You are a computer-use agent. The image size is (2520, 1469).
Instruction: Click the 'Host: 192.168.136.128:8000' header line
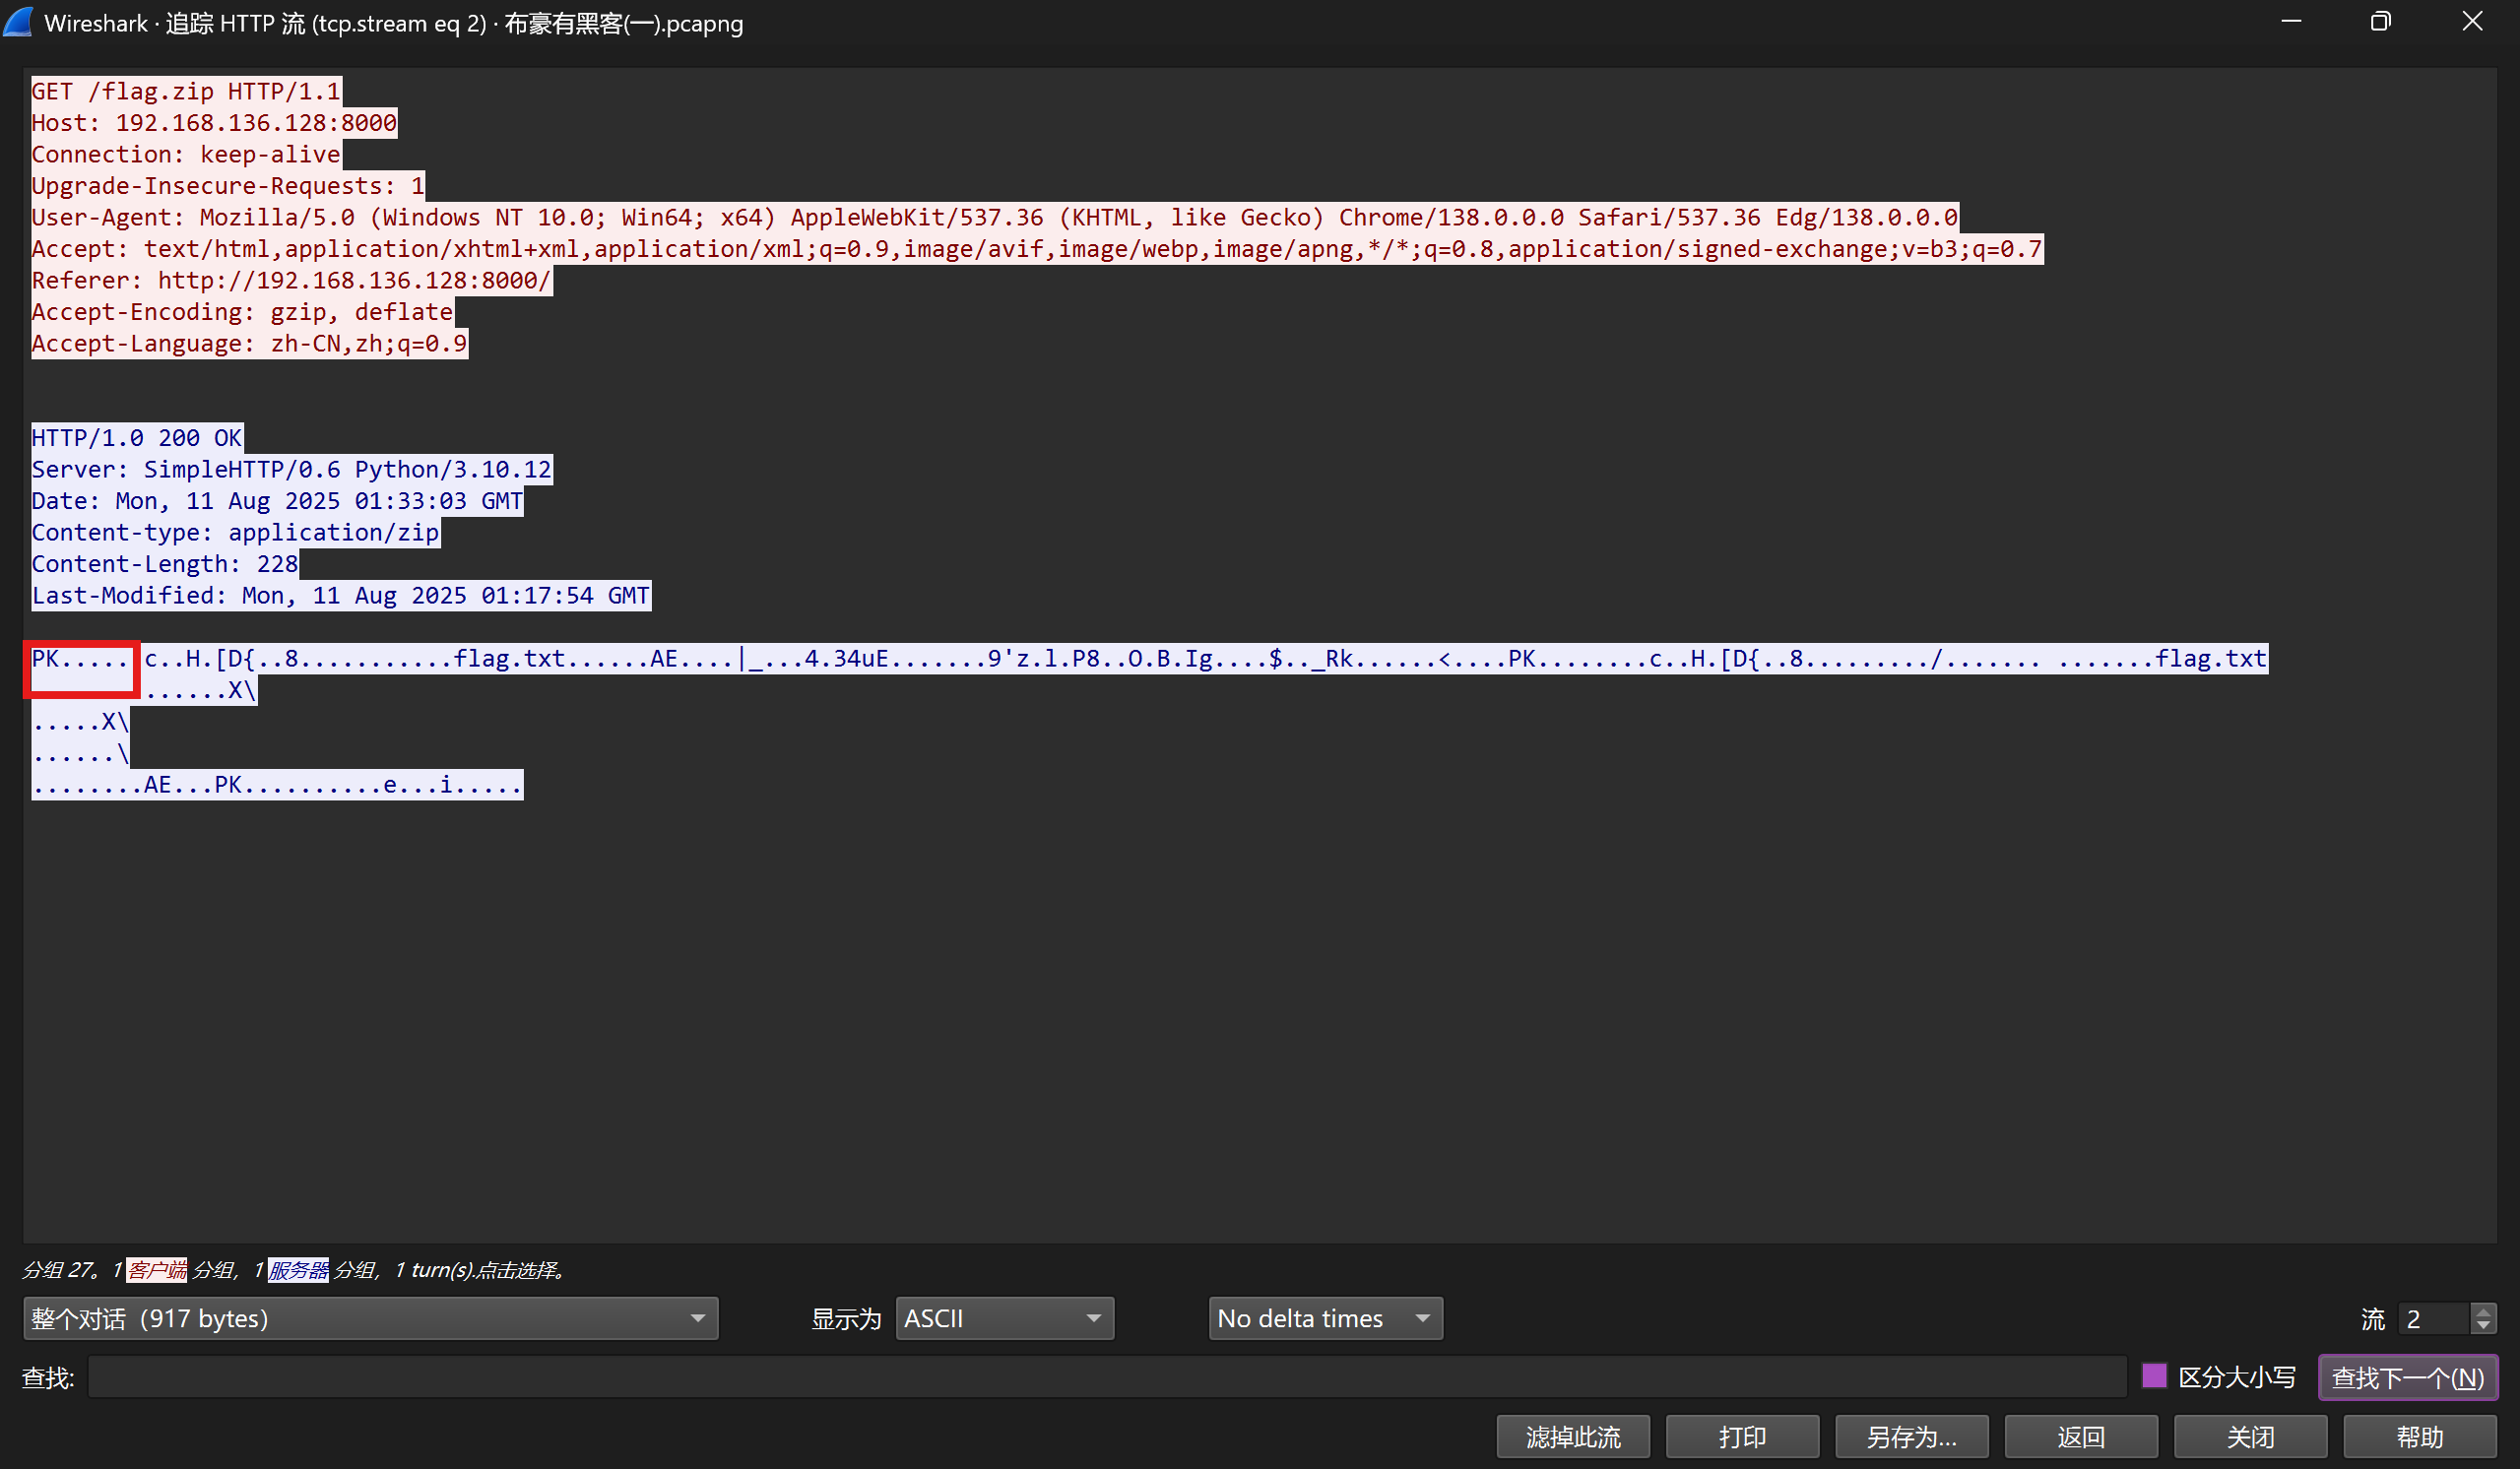click(x=214, y=123)
